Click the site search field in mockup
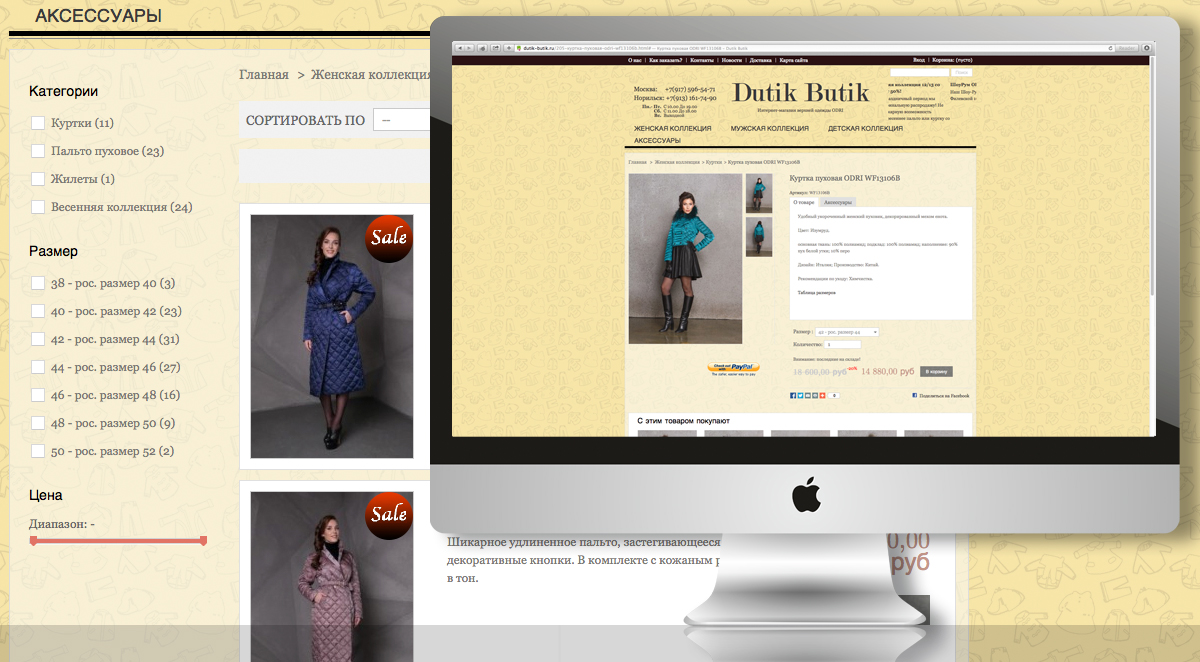1200x662 pixels. pos(919,72)
